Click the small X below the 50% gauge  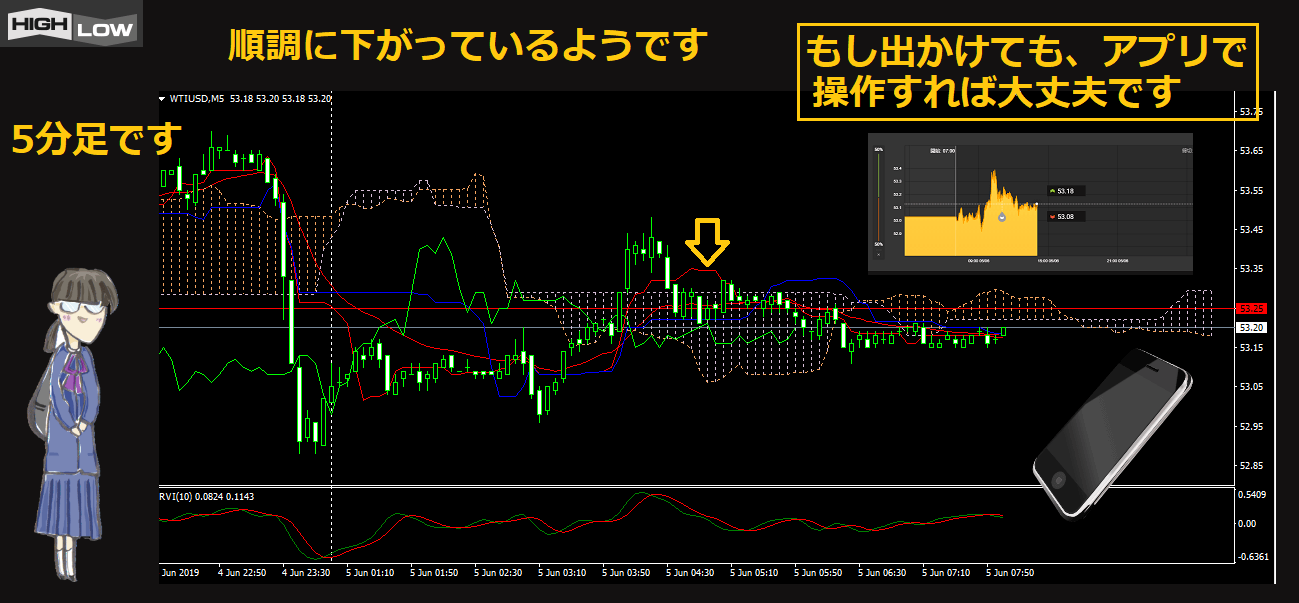tap(878, 254)
